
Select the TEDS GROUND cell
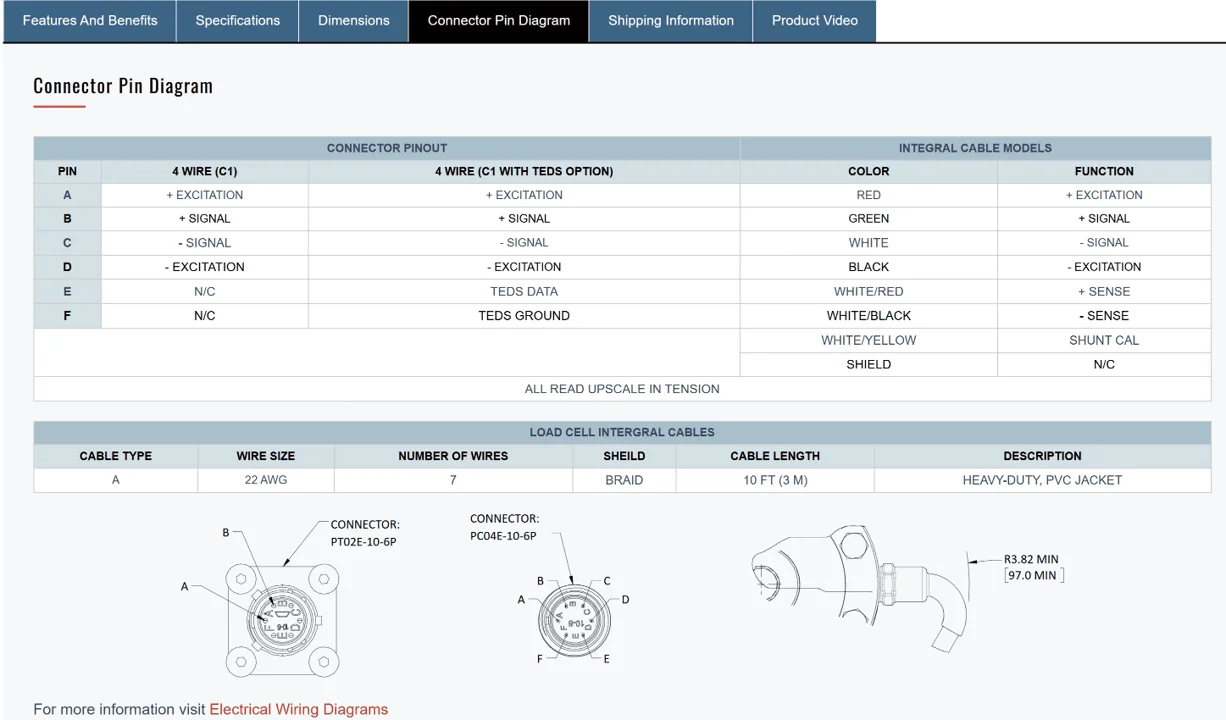(524, 316)
